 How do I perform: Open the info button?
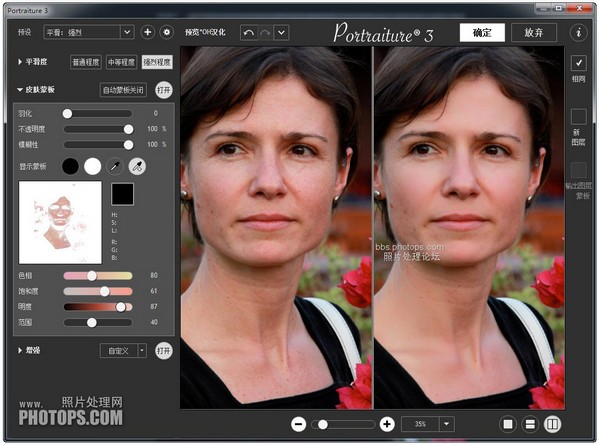[578, 32]
